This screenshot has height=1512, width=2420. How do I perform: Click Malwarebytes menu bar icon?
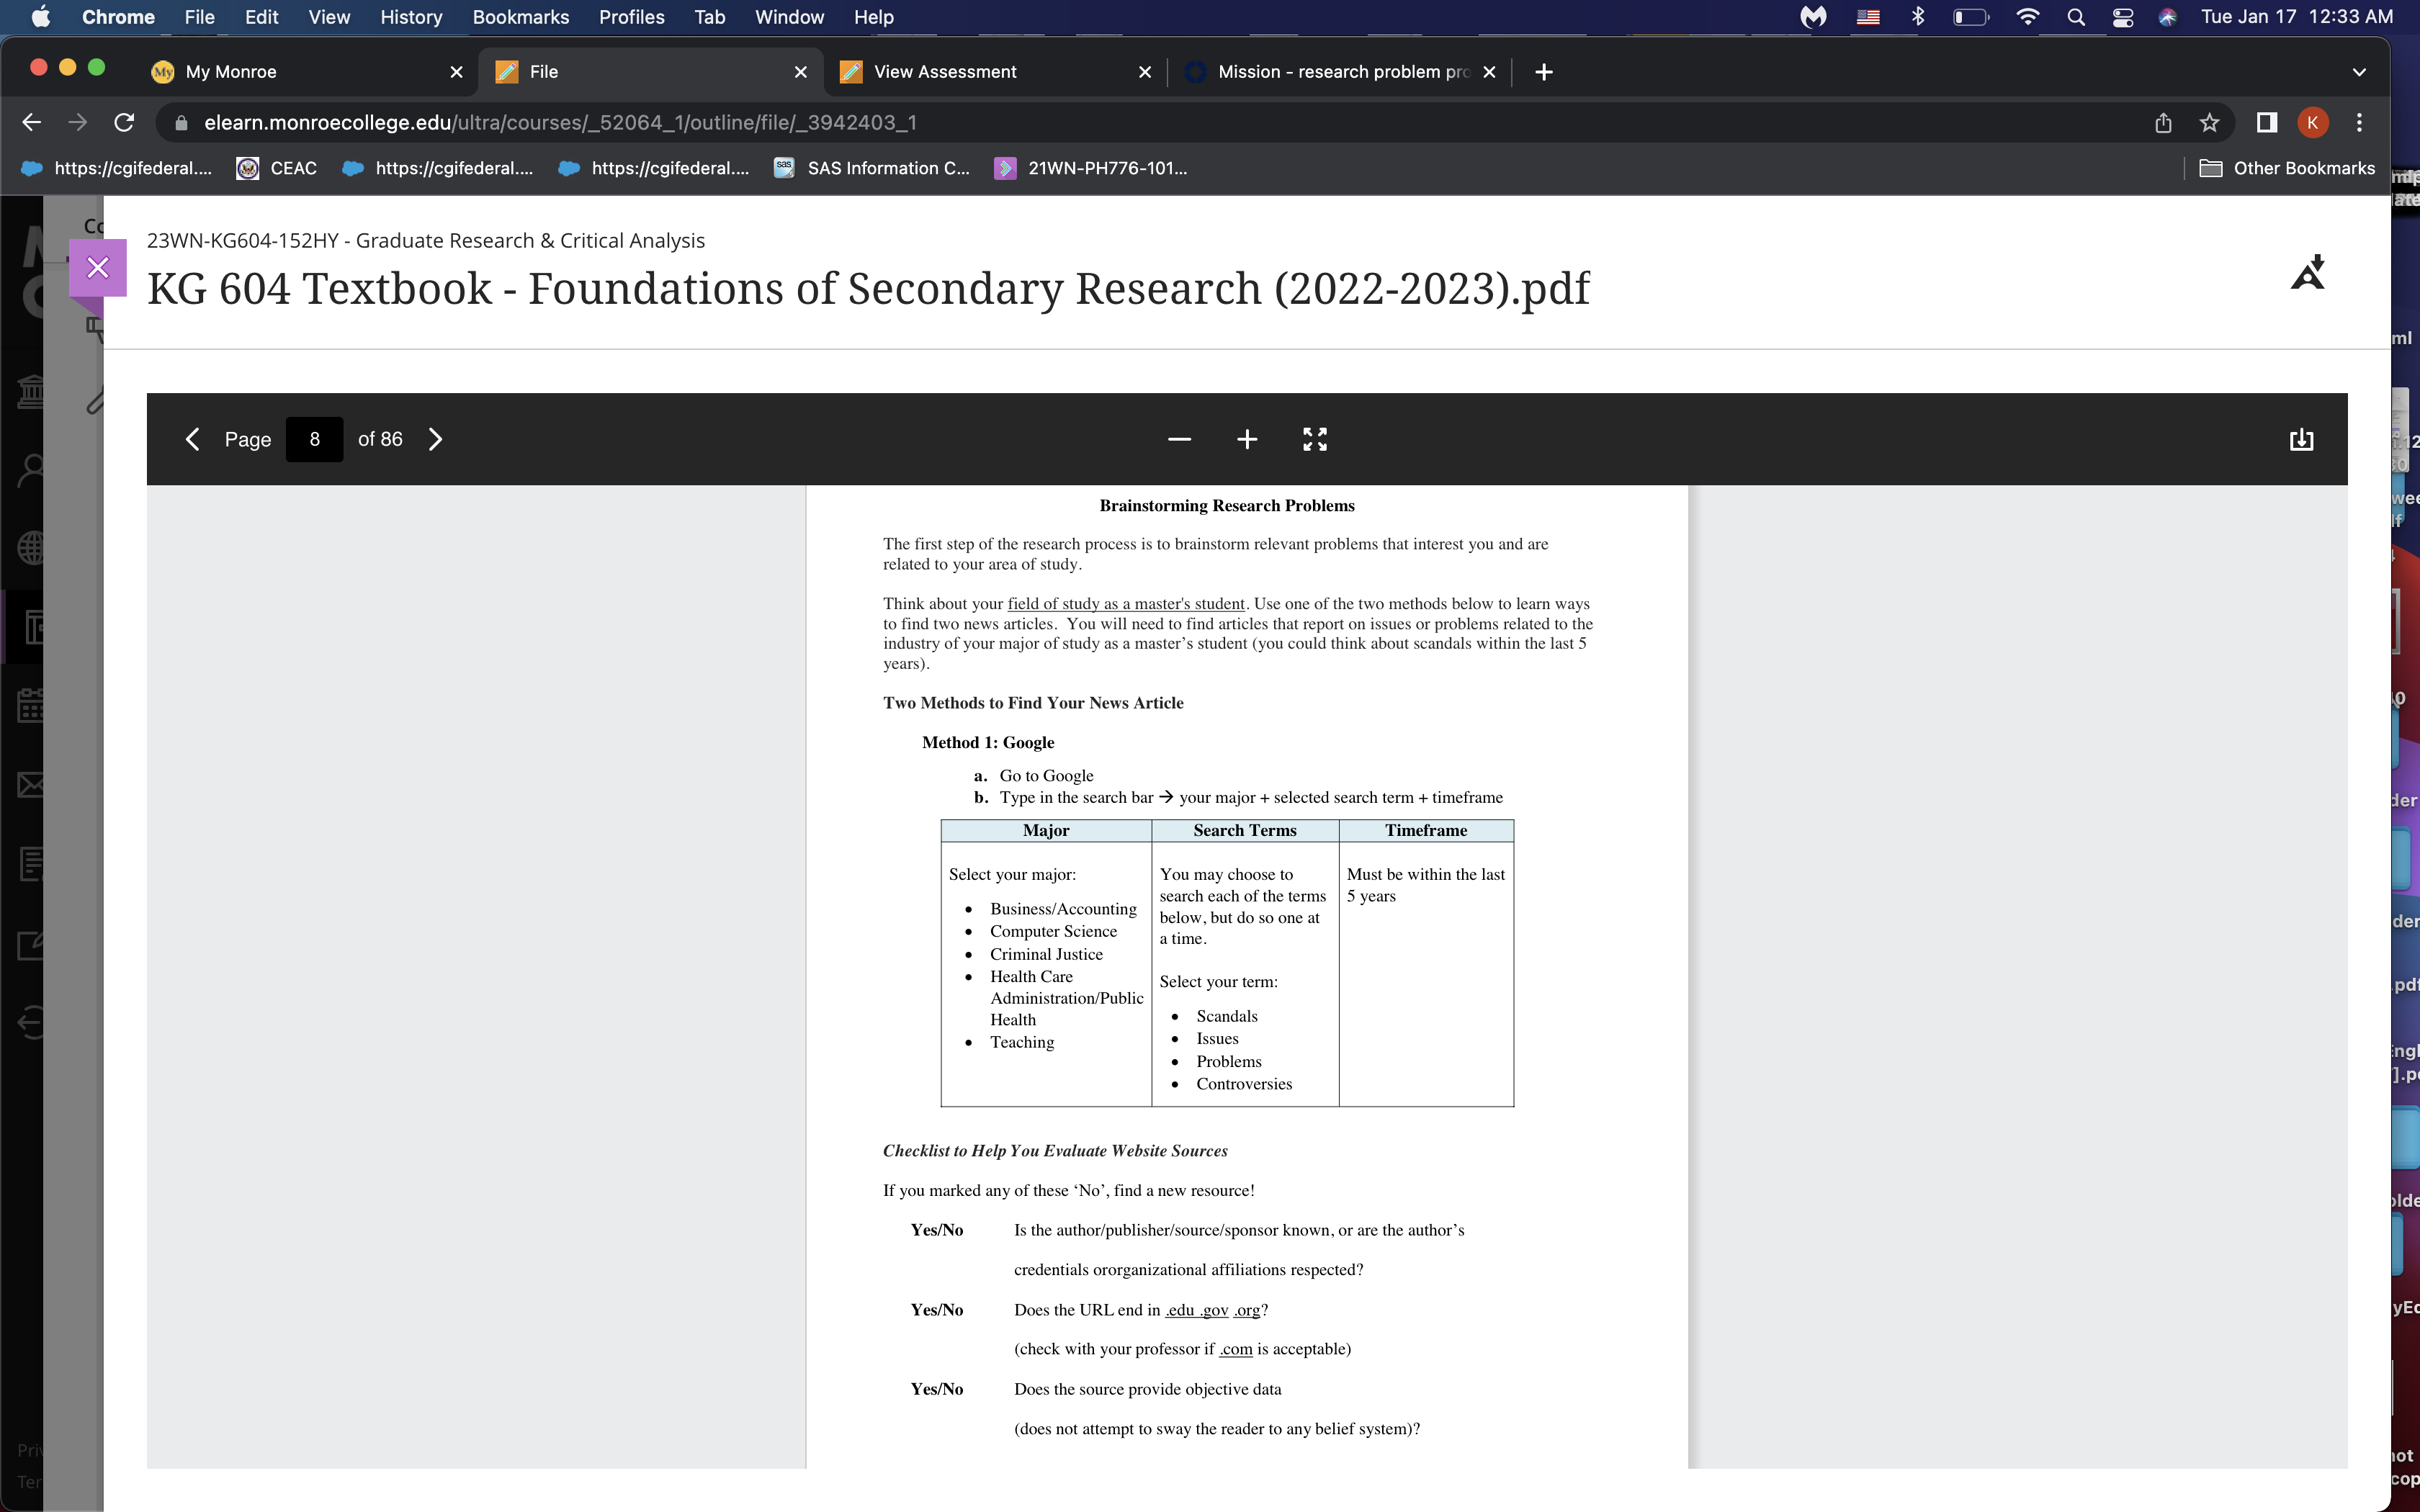click(x=1813, y=17)
